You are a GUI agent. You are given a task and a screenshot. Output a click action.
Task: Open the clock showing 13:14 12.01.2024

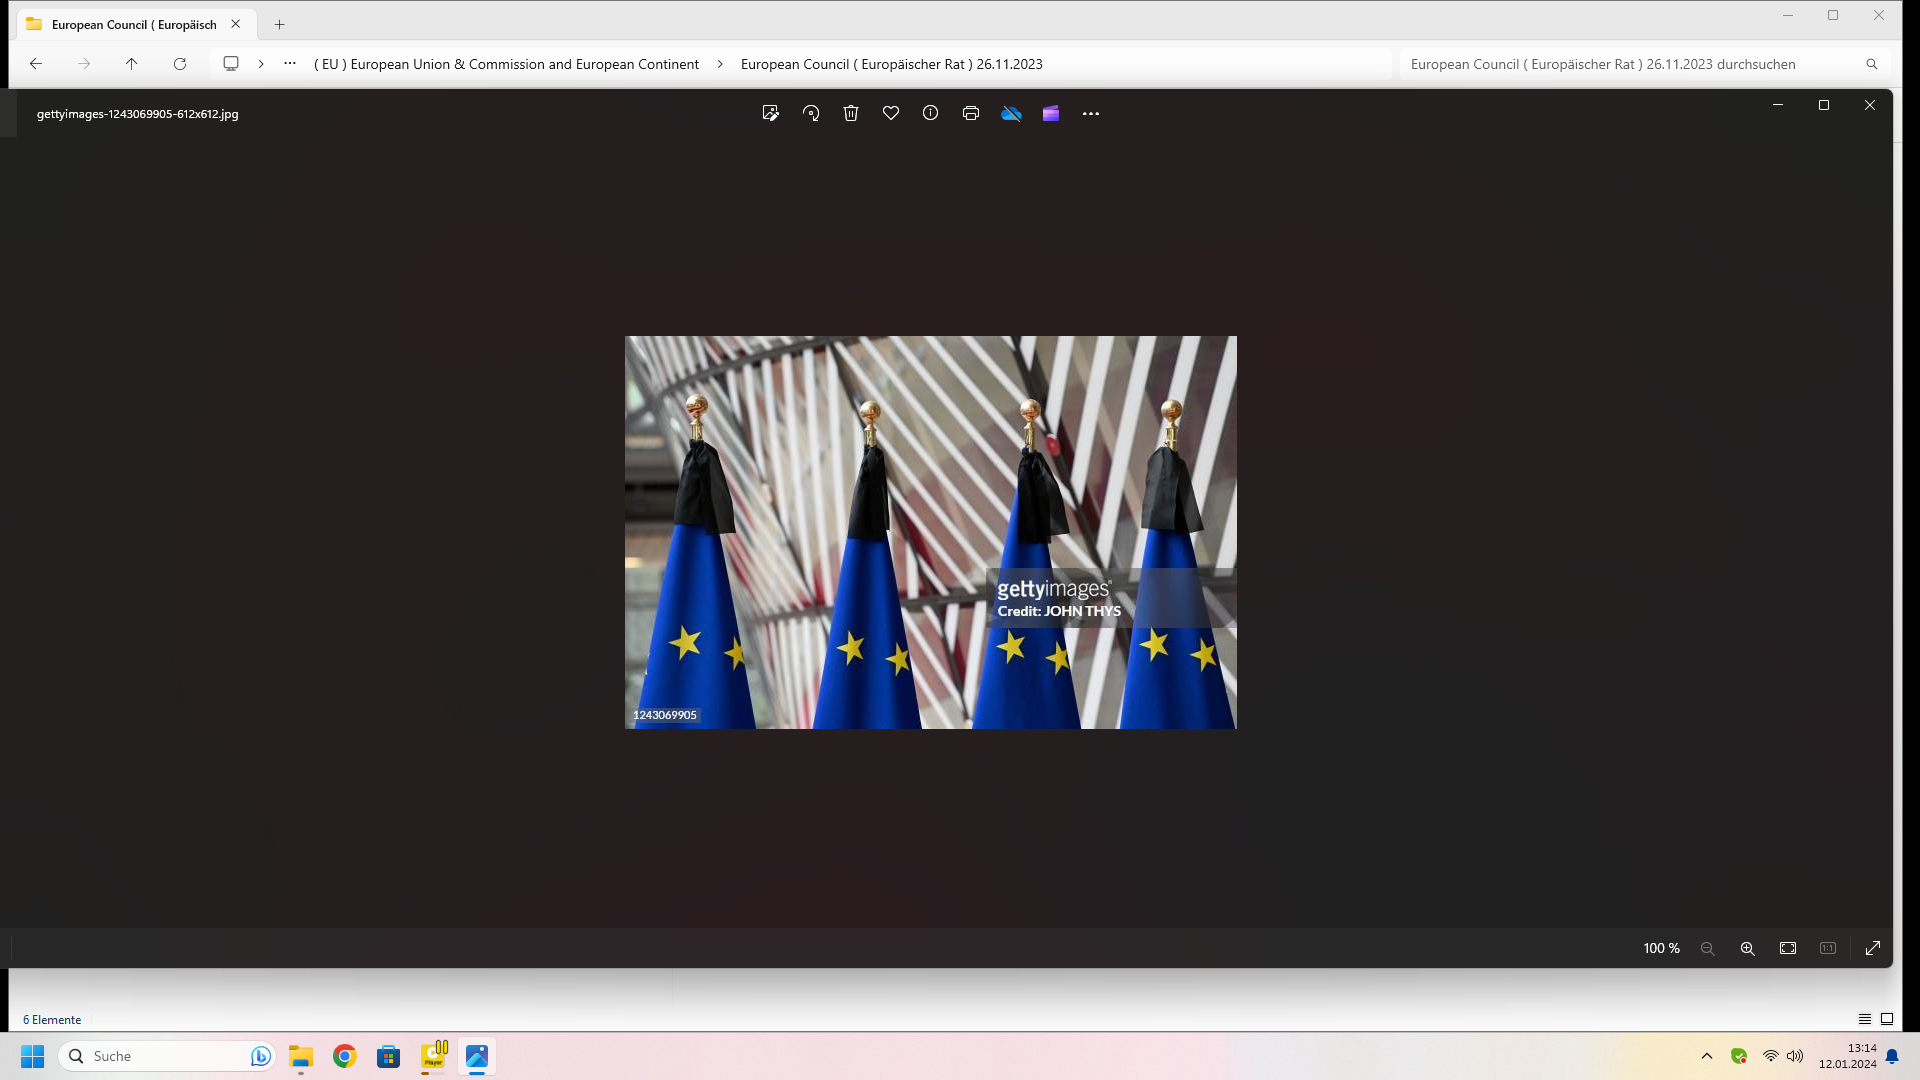1848,1057
